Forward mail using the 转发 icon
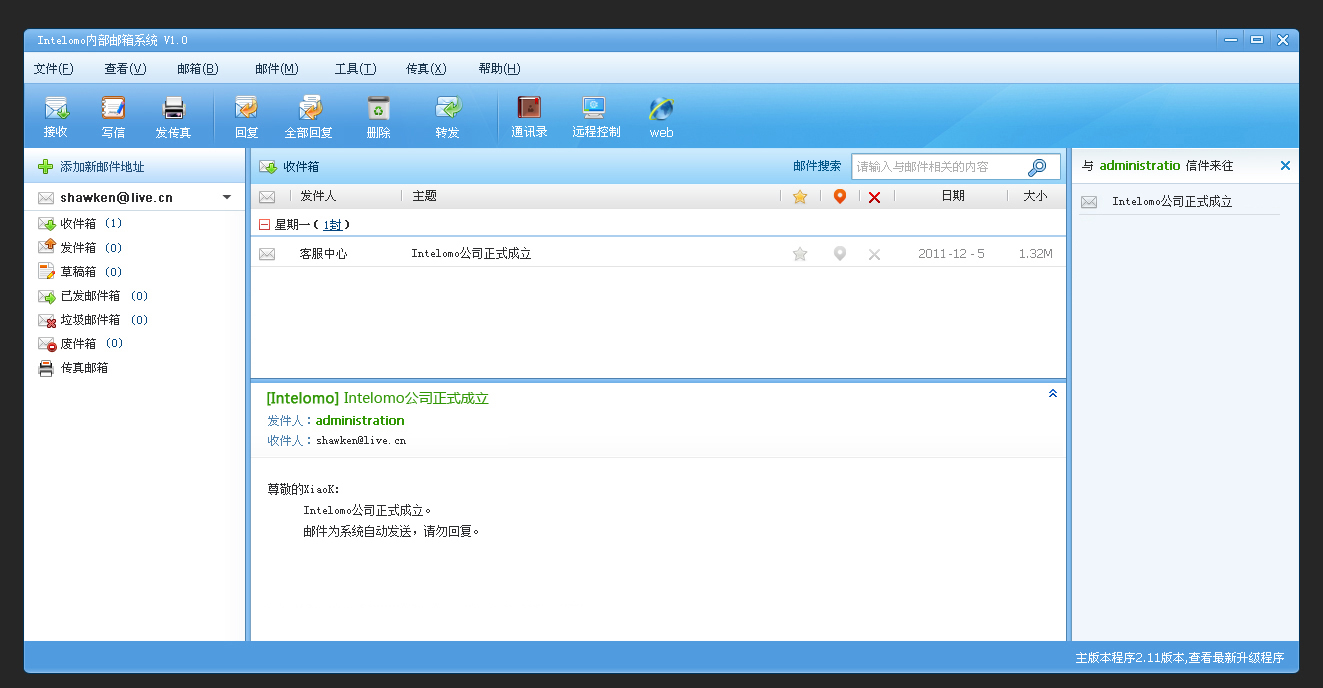1323x688 pixels. point(448,108)
